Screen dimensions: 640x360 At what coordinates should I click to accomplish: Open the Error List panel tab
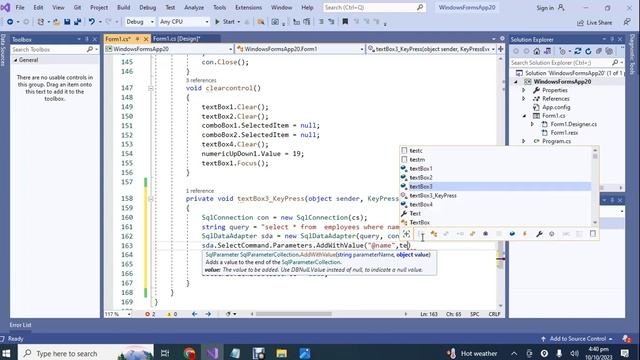tap(20, 325)
